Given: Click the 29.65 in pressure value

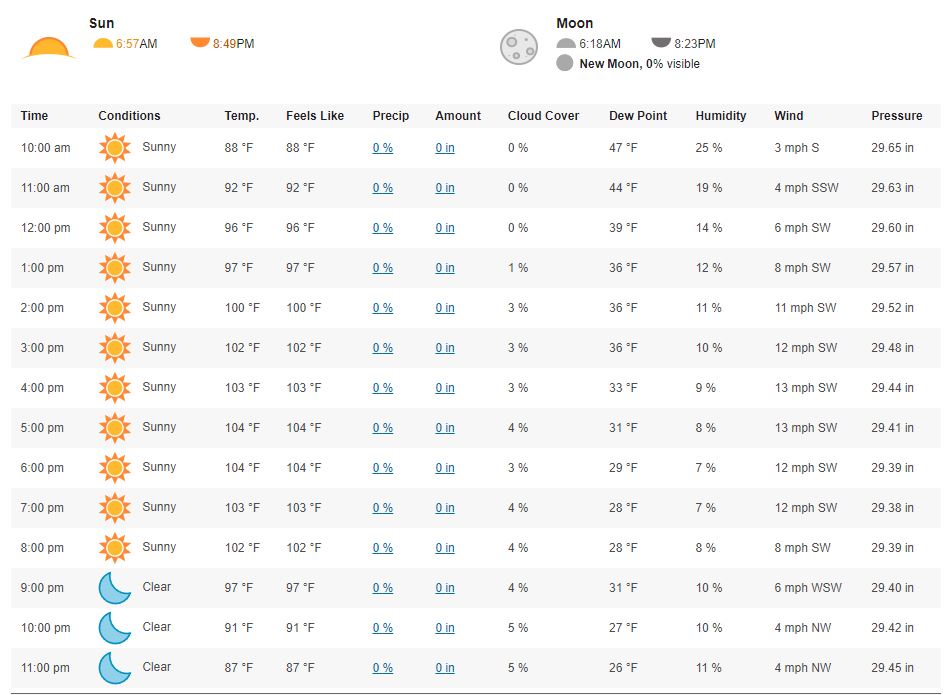Looking at the screenshot, I should pyautogui.click(x=892, y=147).
